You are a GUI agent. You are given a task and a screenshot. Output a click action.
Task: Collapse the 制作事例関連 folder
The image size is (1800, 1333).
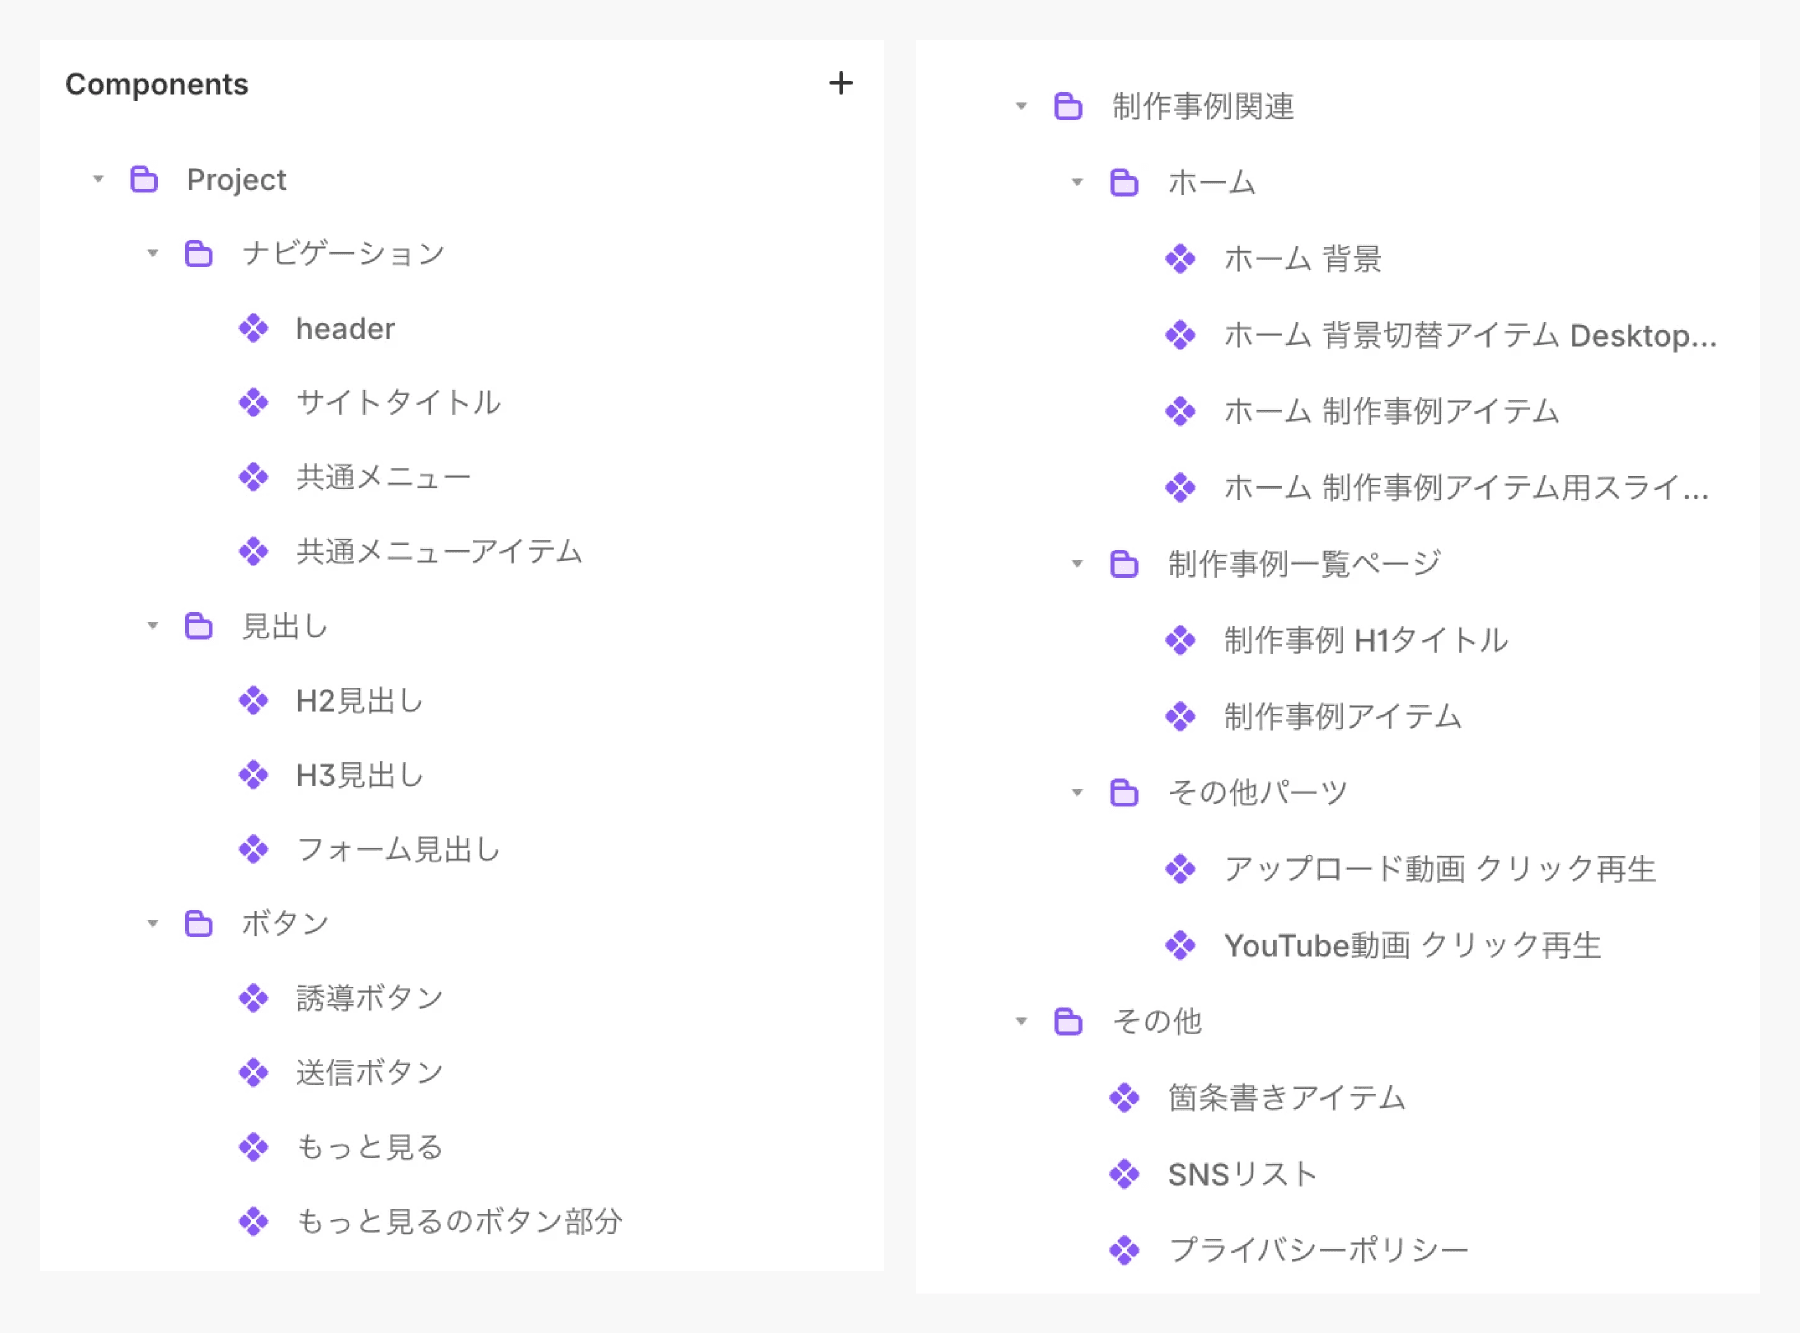[1021, 106]
